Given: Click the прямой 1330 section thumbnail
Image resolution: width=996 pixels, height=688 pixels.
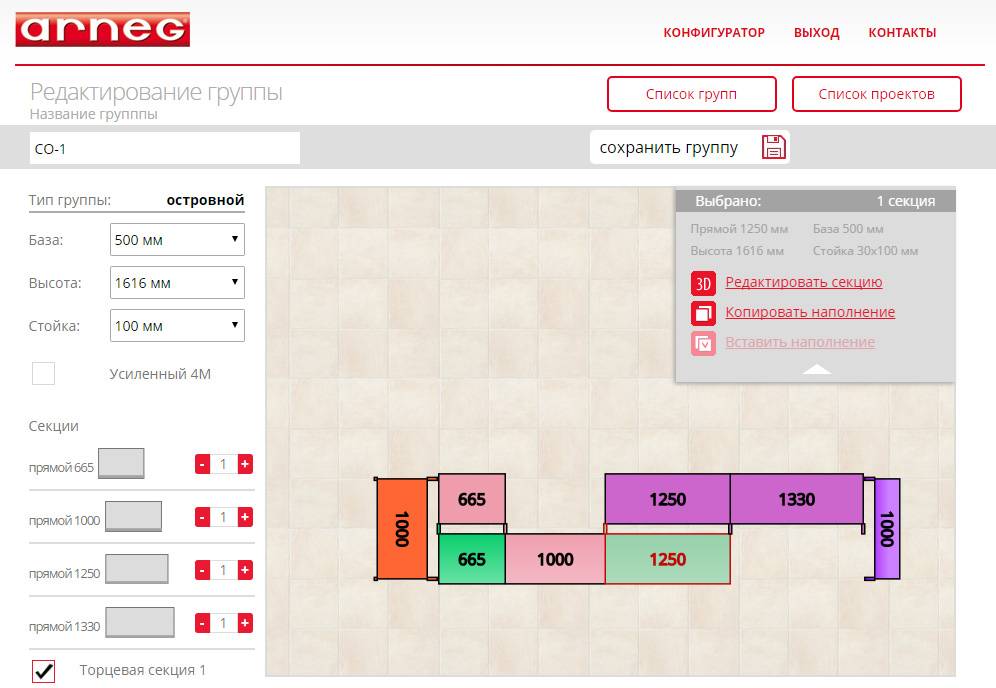Looking at the screenshot, I should 140,623.
